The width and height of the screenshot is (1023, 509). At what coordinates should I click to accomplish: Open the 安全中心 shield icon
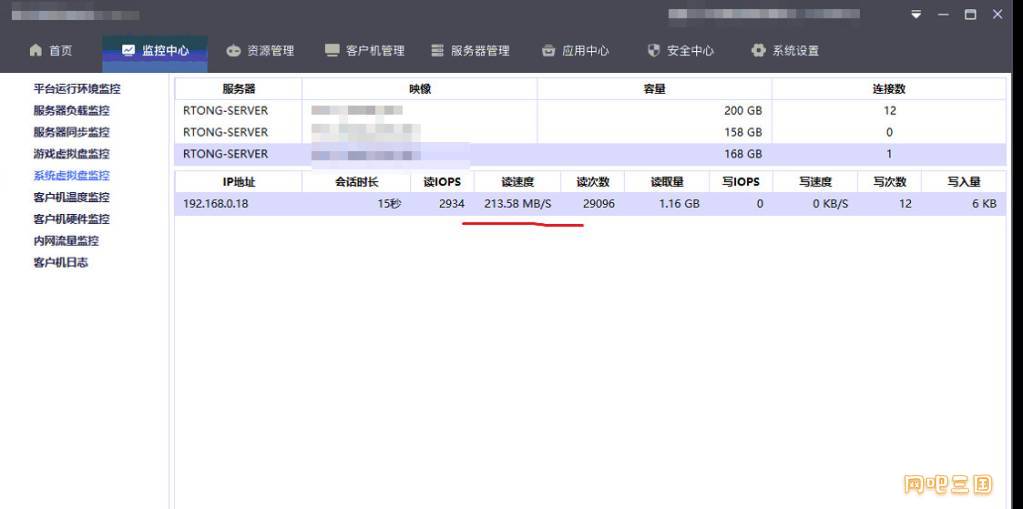click(654, 50)
